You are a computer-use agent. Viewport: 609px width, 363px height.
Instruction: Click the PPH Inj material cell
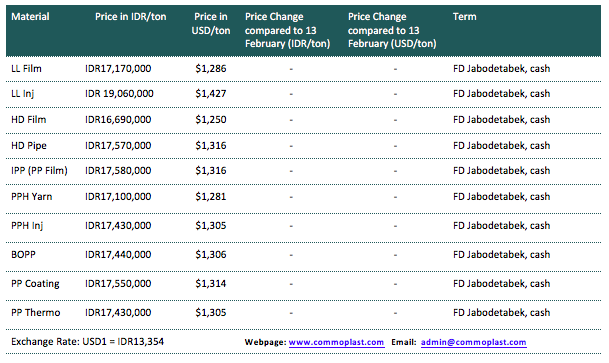[x=27, y=226]
